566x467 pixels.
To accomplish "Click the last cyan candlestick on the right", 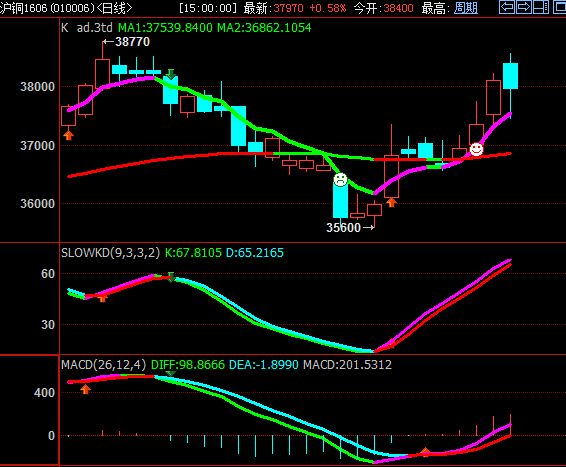I will [x=510, y=76].
